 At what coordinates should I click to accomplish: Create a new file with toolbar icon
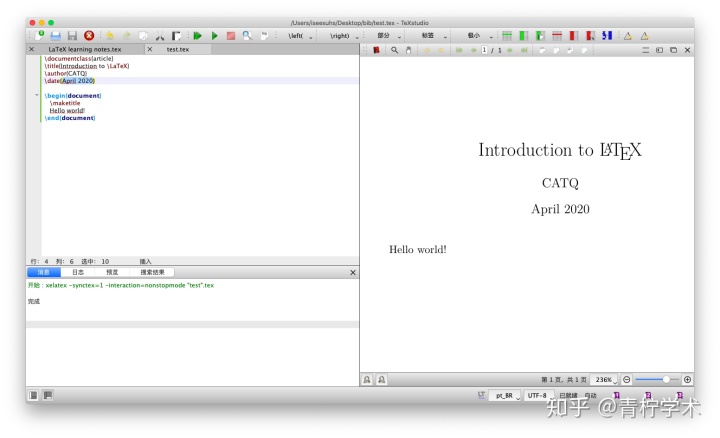tap(40, 35)
